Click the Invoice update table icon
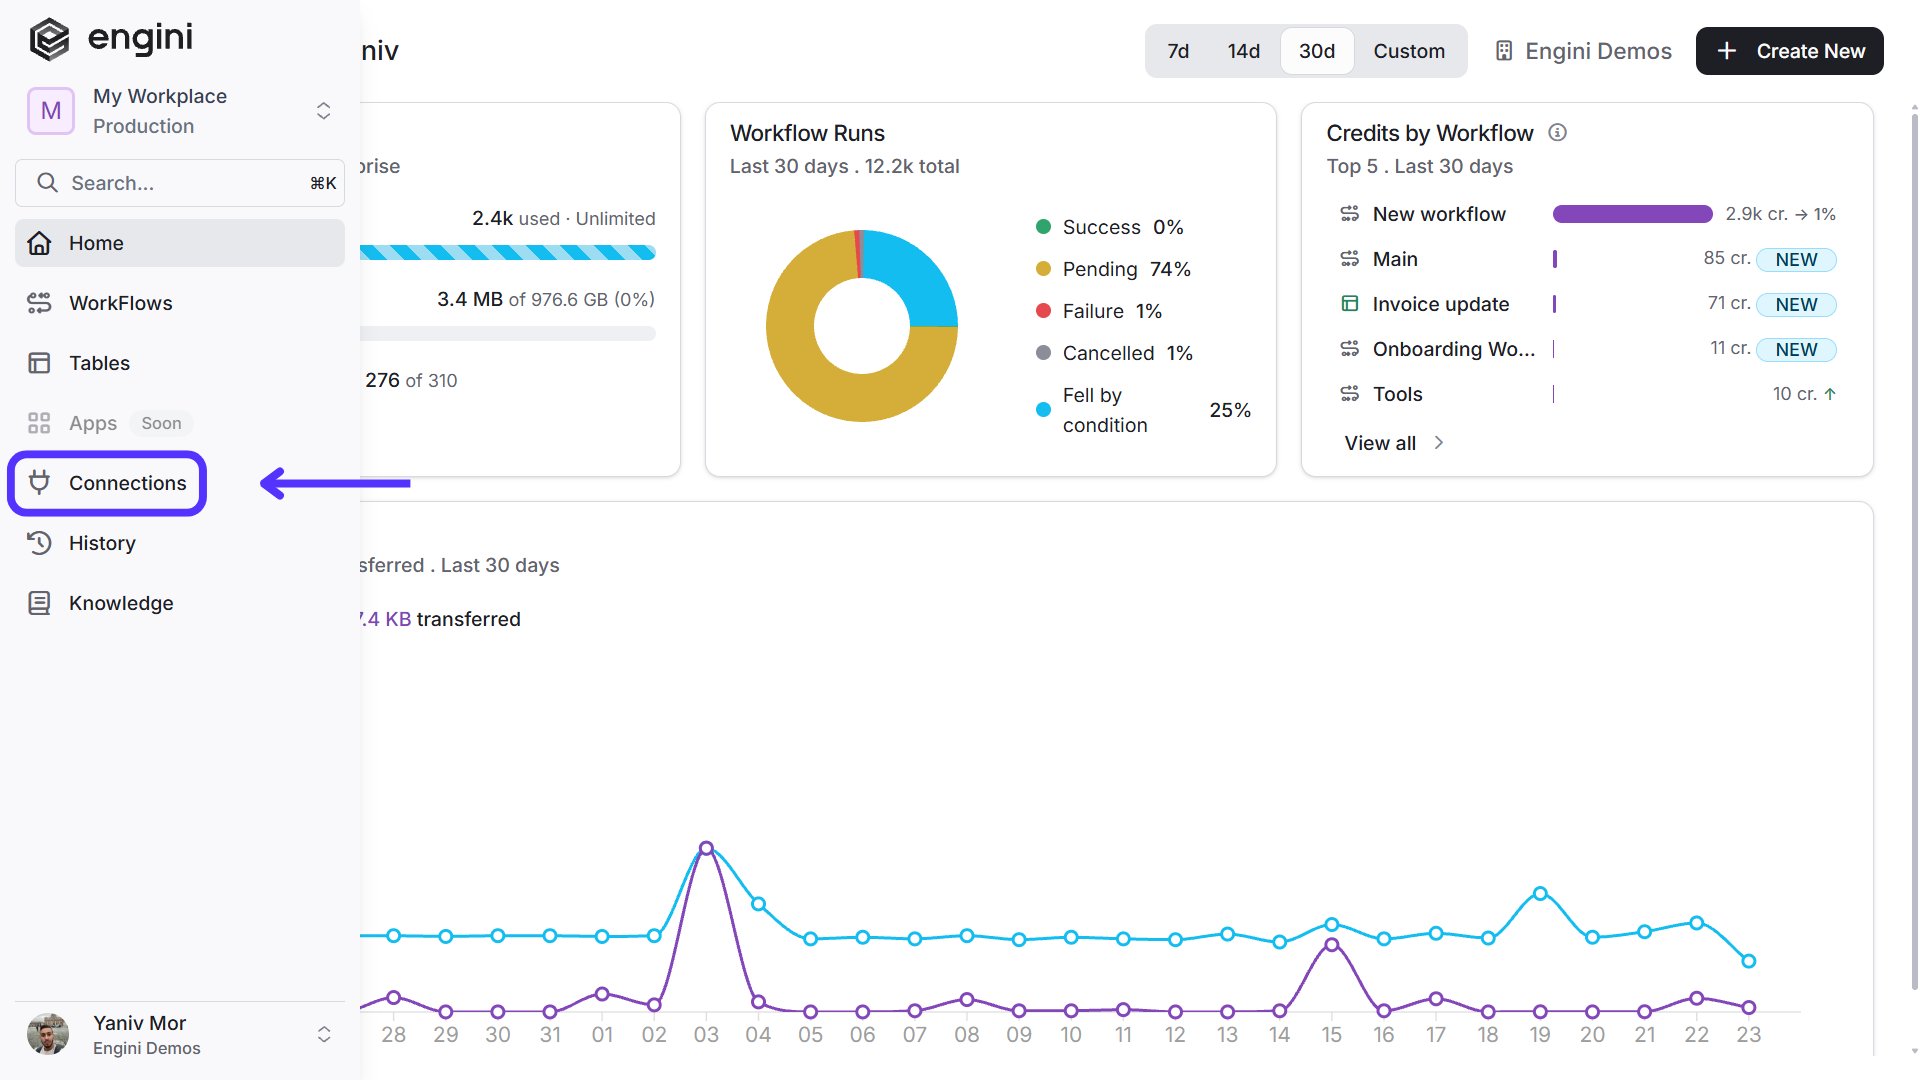 (1349, 304)
